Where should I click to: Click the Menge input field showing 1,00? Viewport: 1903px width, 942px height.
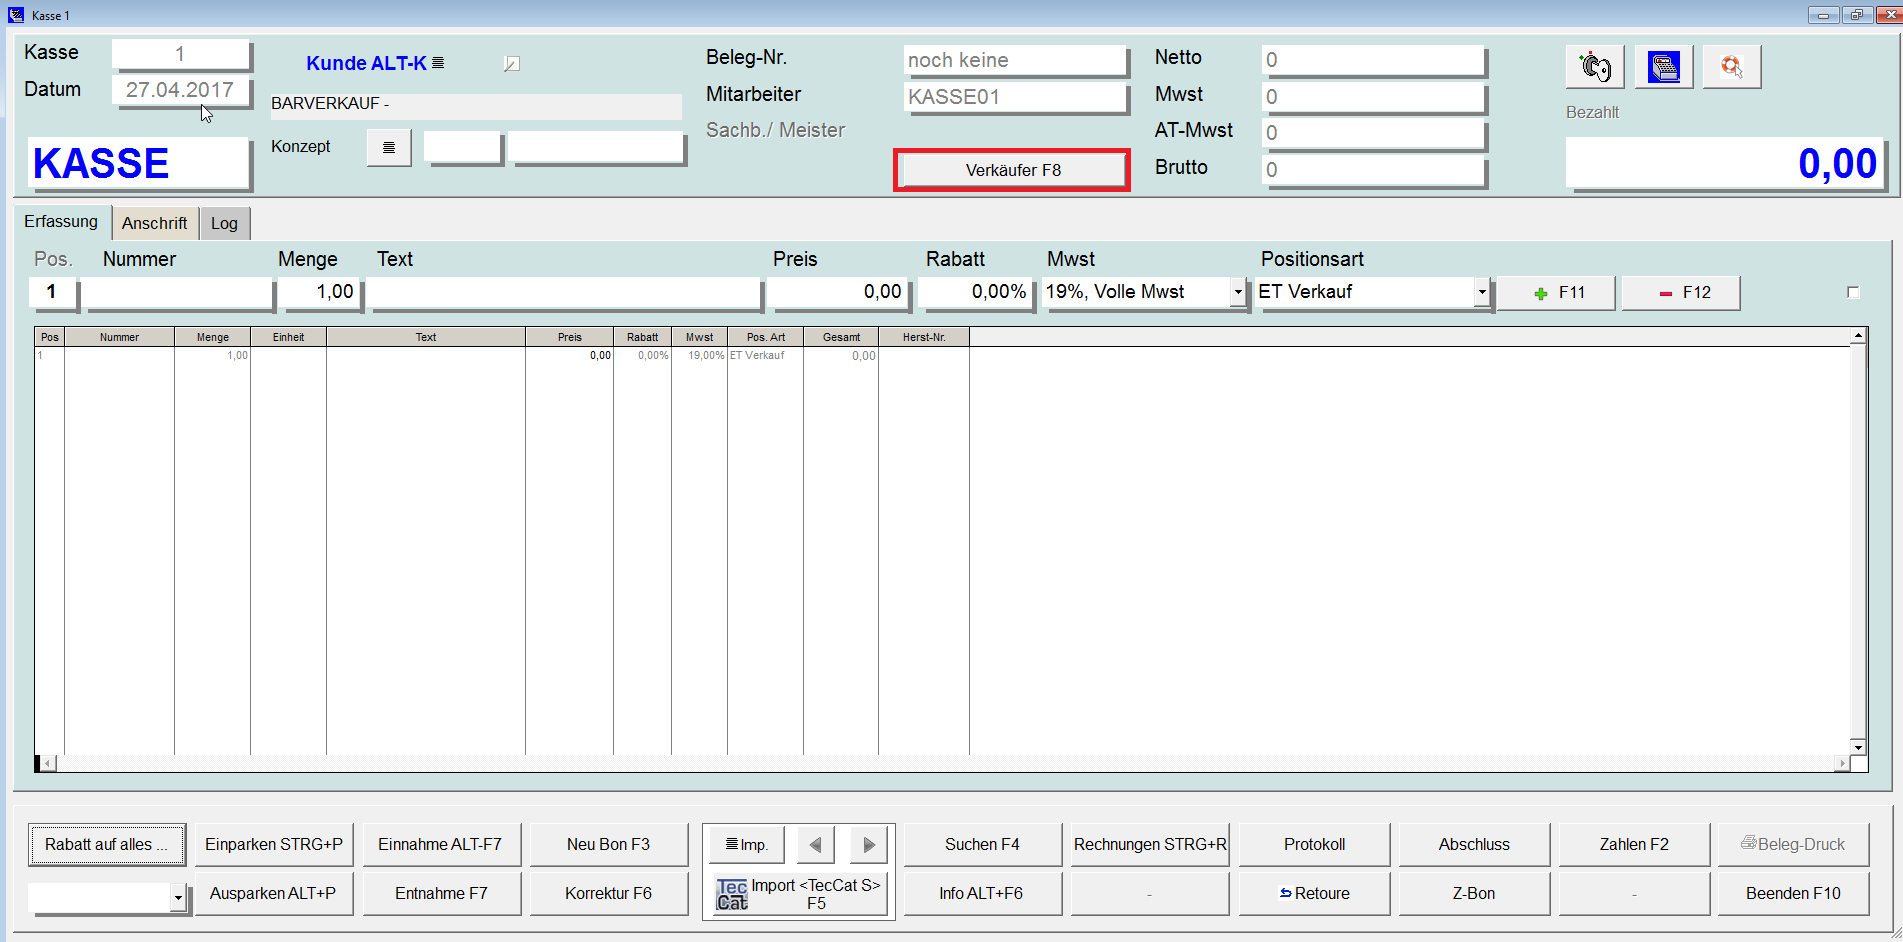pyautogui.click(x=321, y=292)
